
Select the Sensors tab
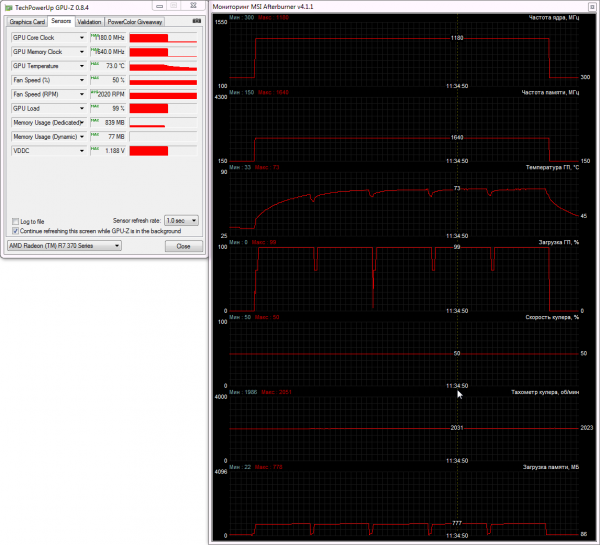[61, 21]
